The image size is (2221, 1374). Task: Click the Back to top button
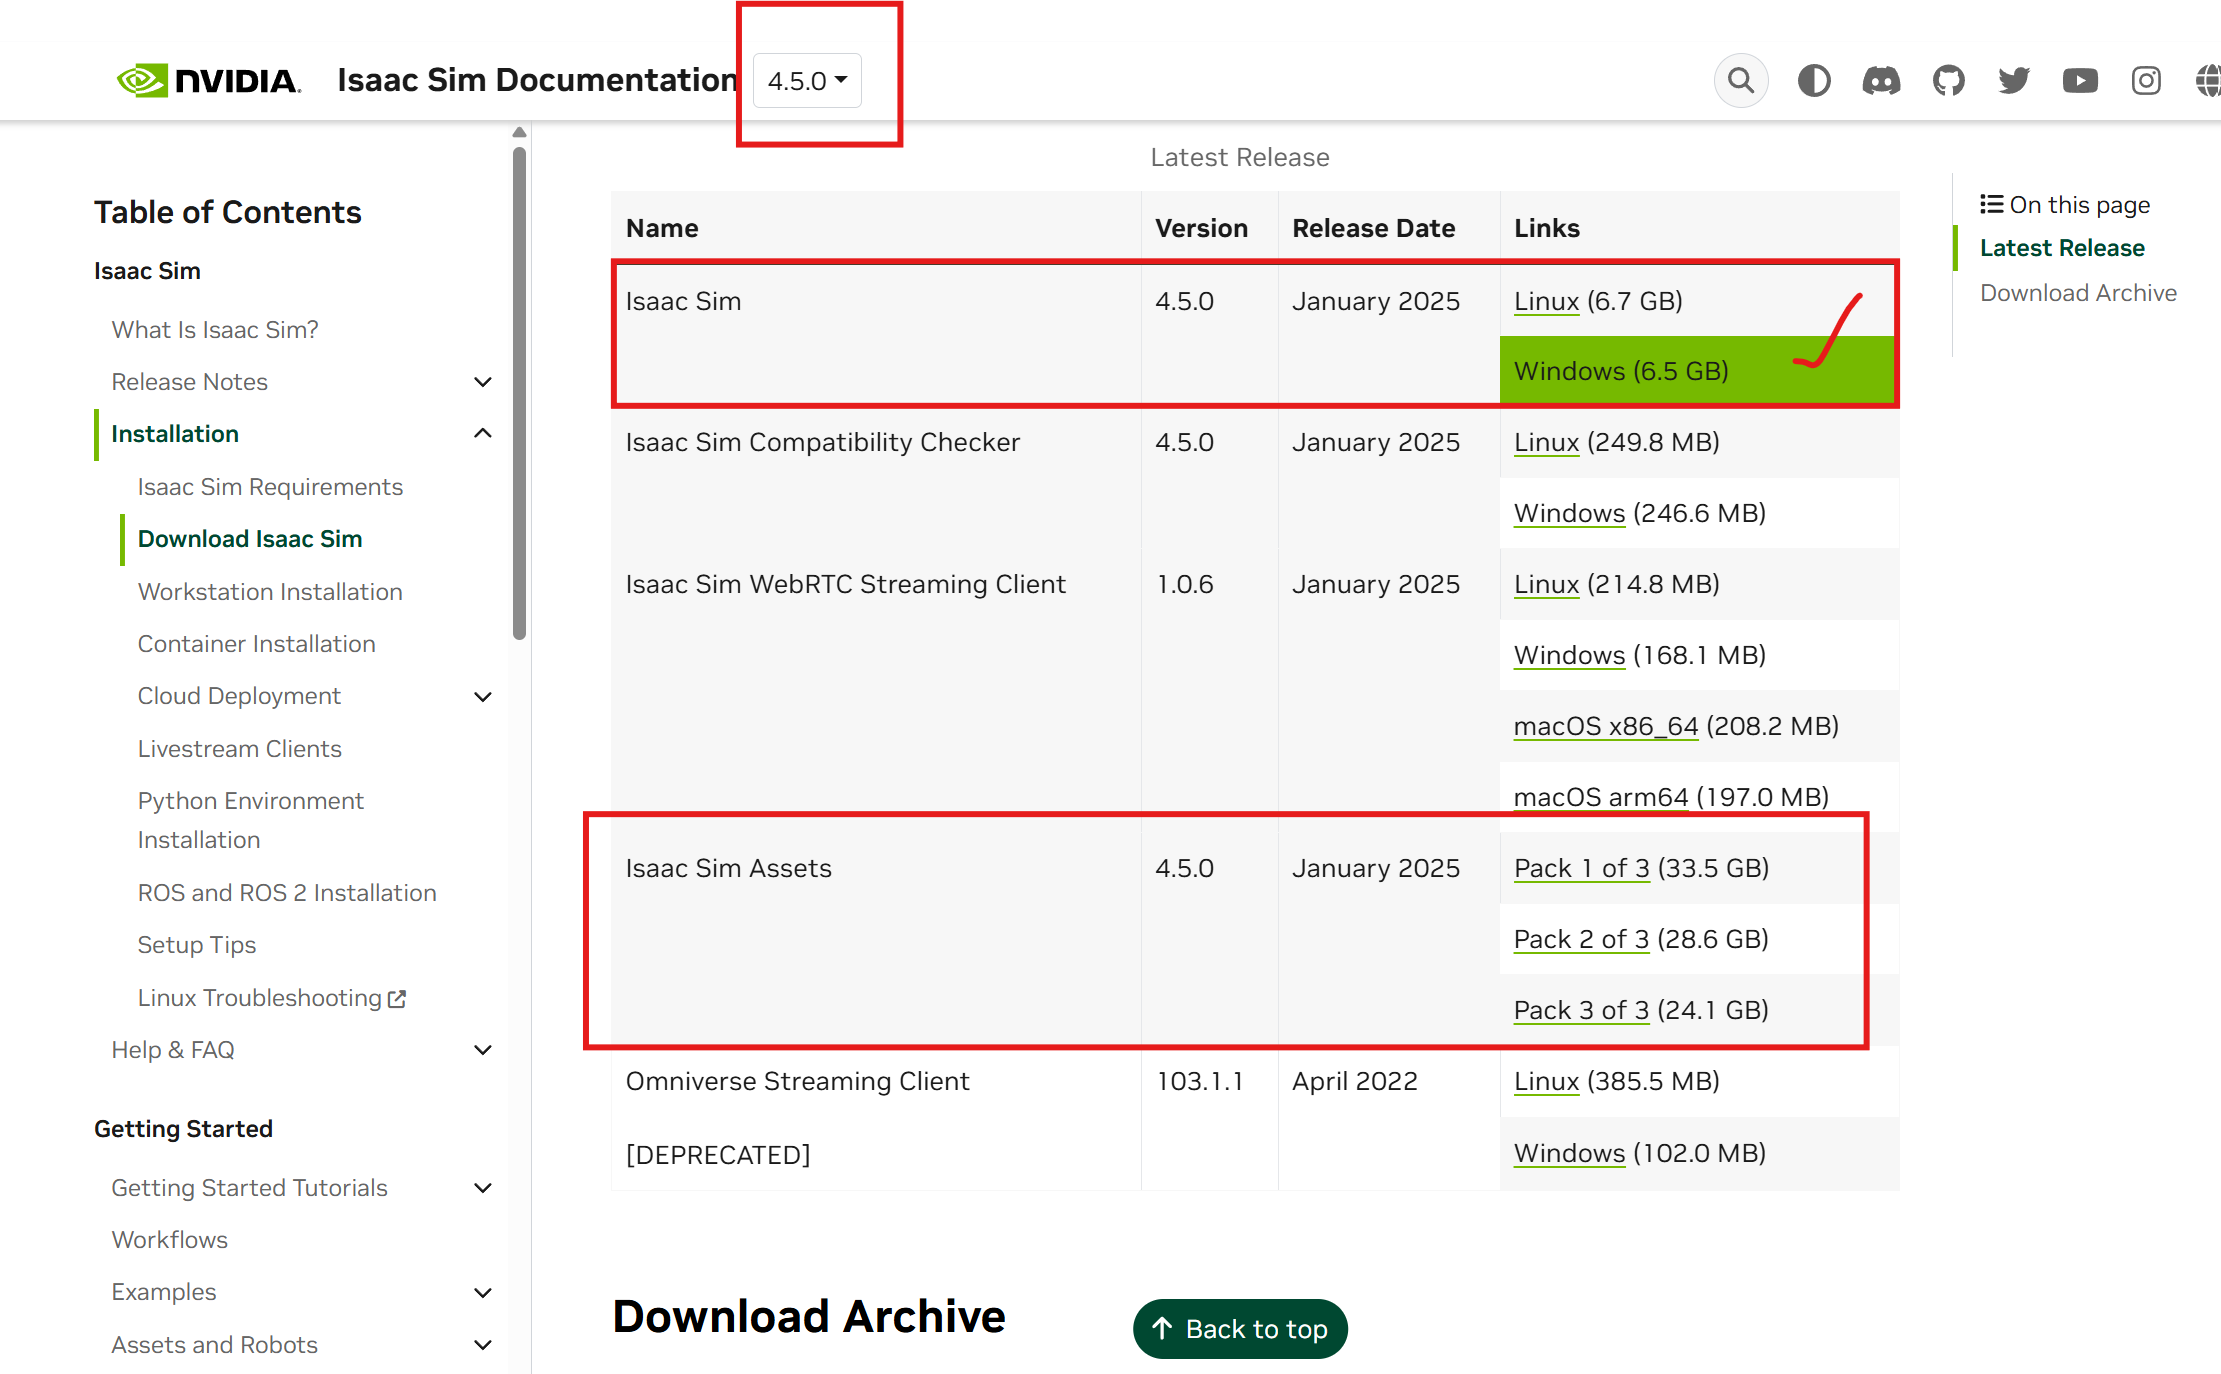(1240, 1329)
